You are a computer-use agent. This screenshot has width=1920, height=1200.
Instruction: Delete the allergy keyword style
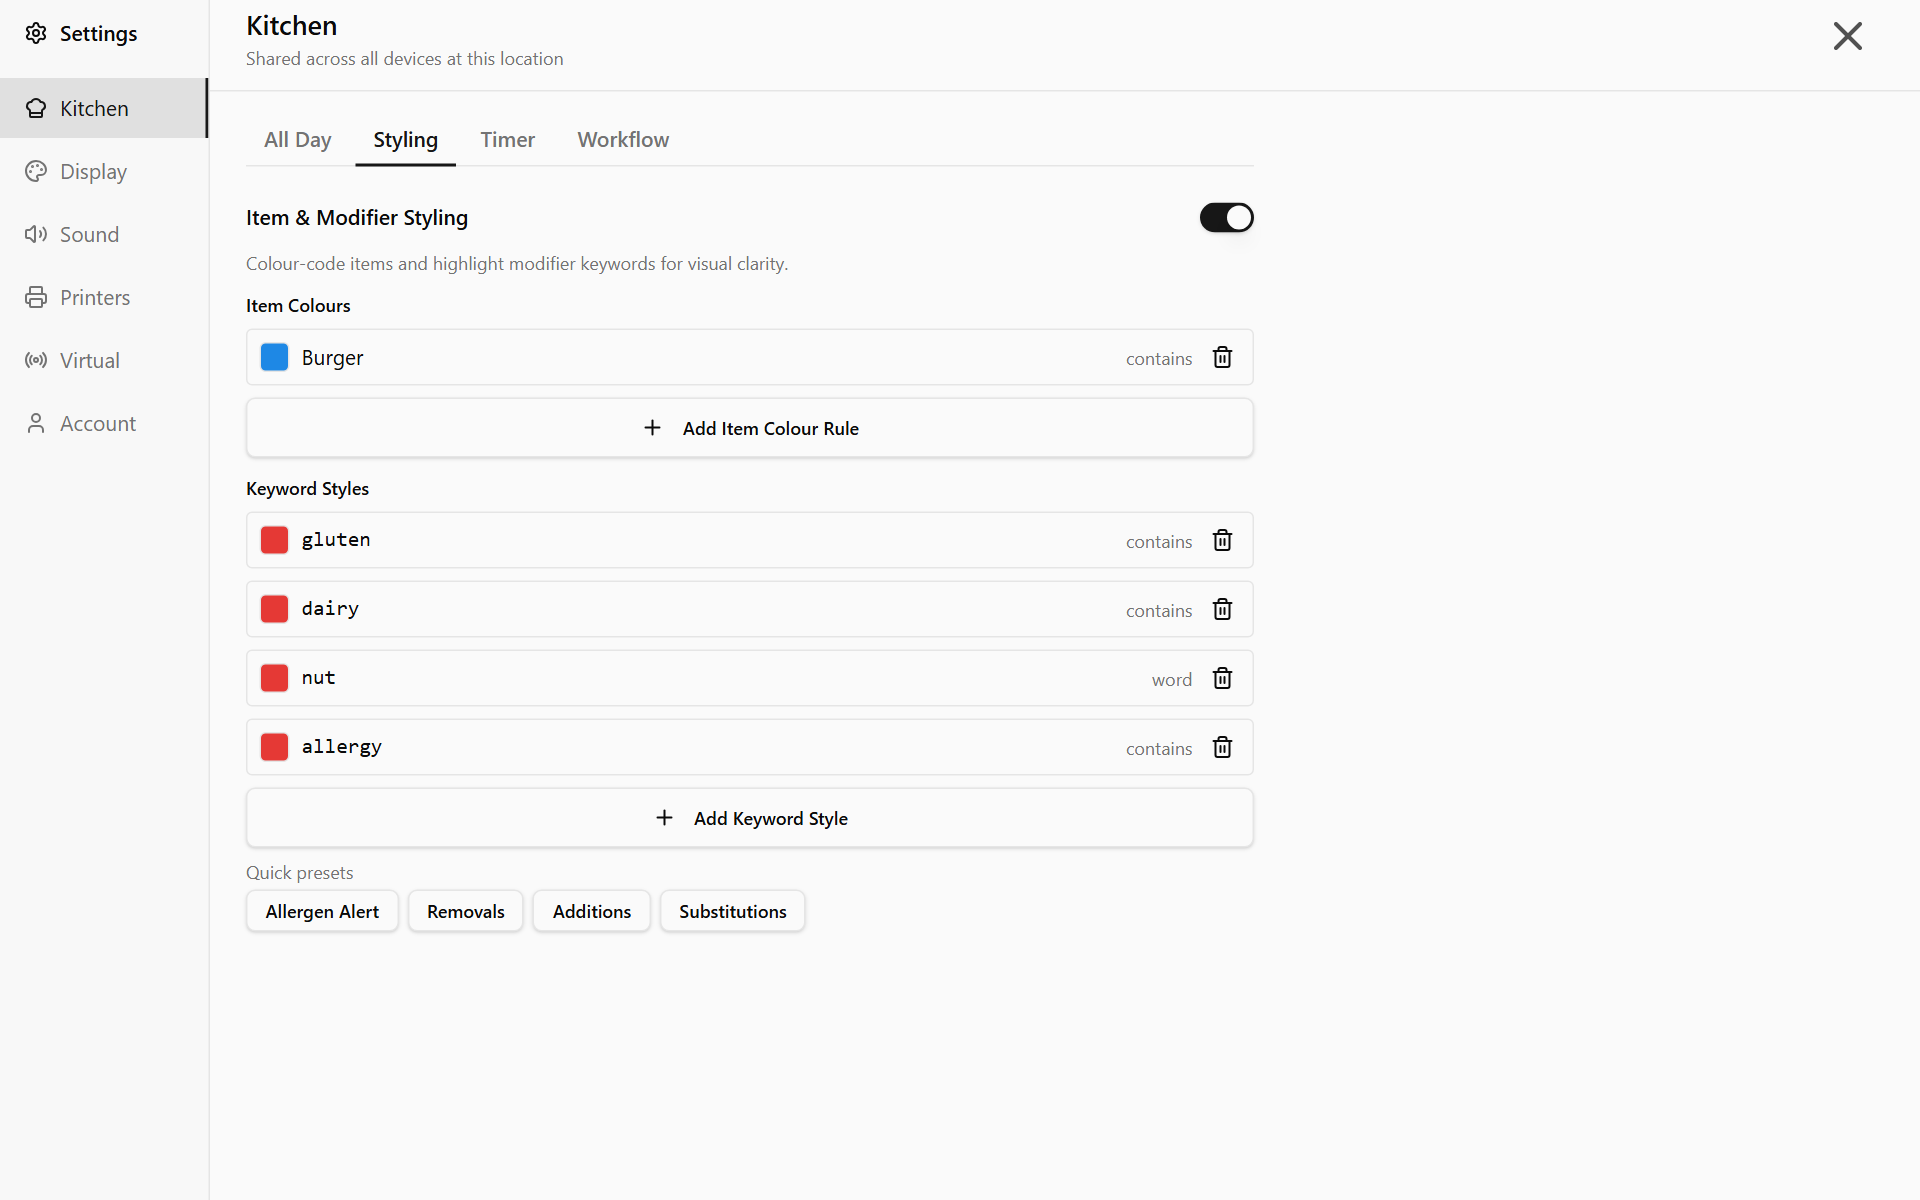(1222, 747)
